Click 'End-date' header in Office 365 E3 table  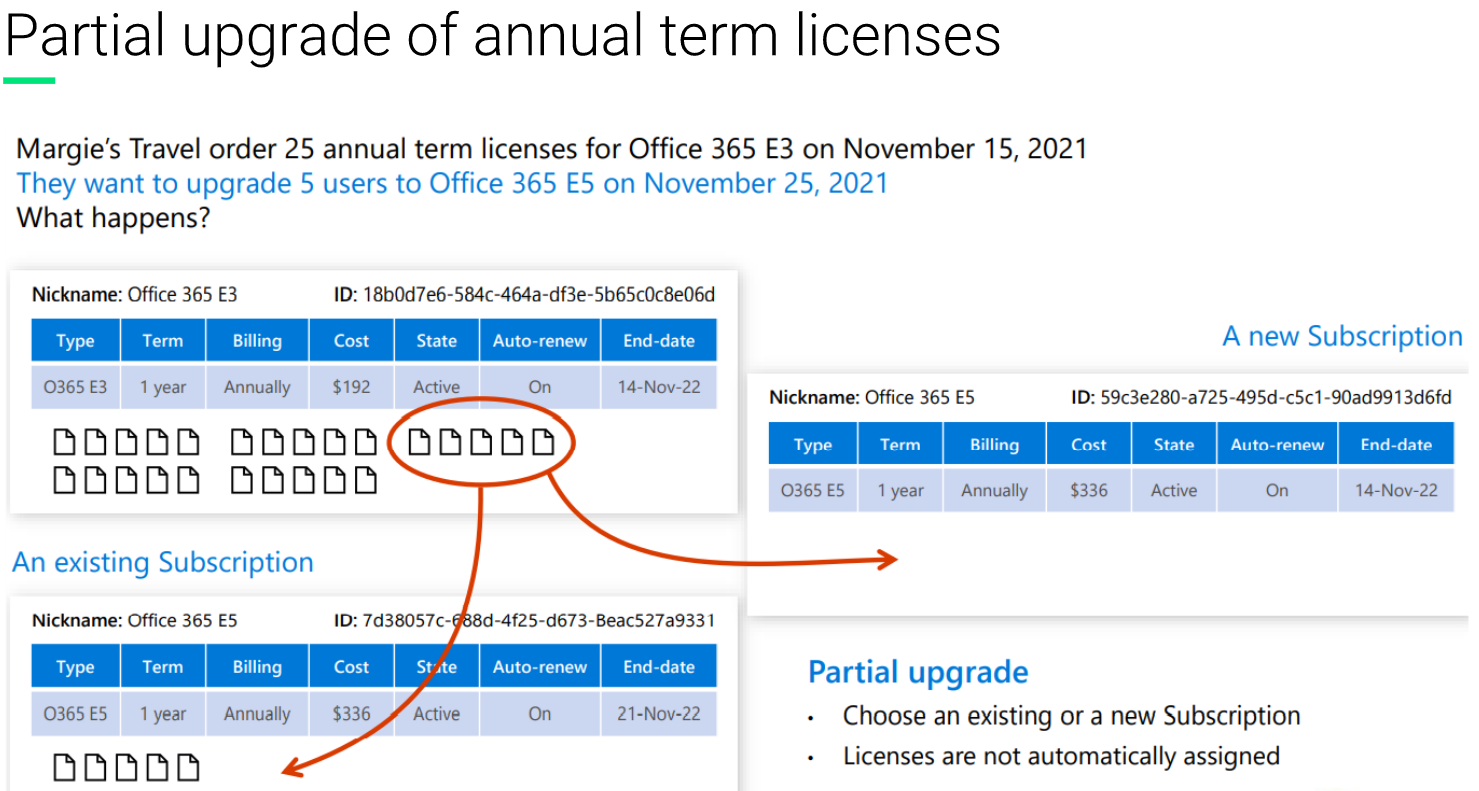click(659, 340)
